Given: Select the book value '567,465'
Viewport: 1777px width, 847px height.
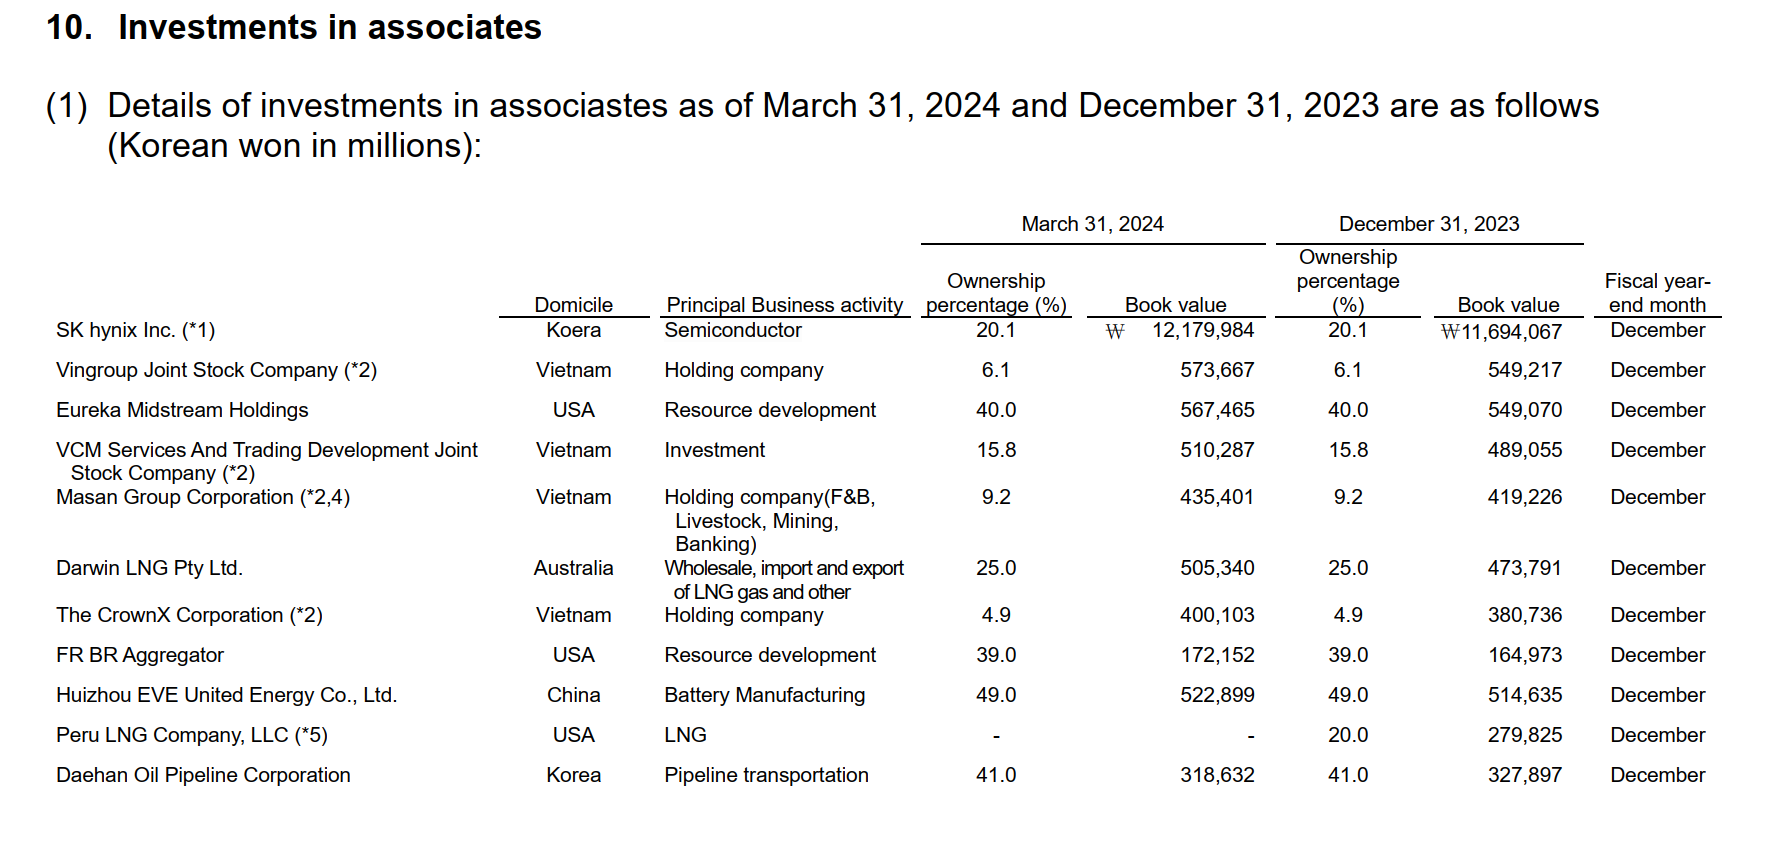Looking at the screenshot, I should [x=1217, y=410].
